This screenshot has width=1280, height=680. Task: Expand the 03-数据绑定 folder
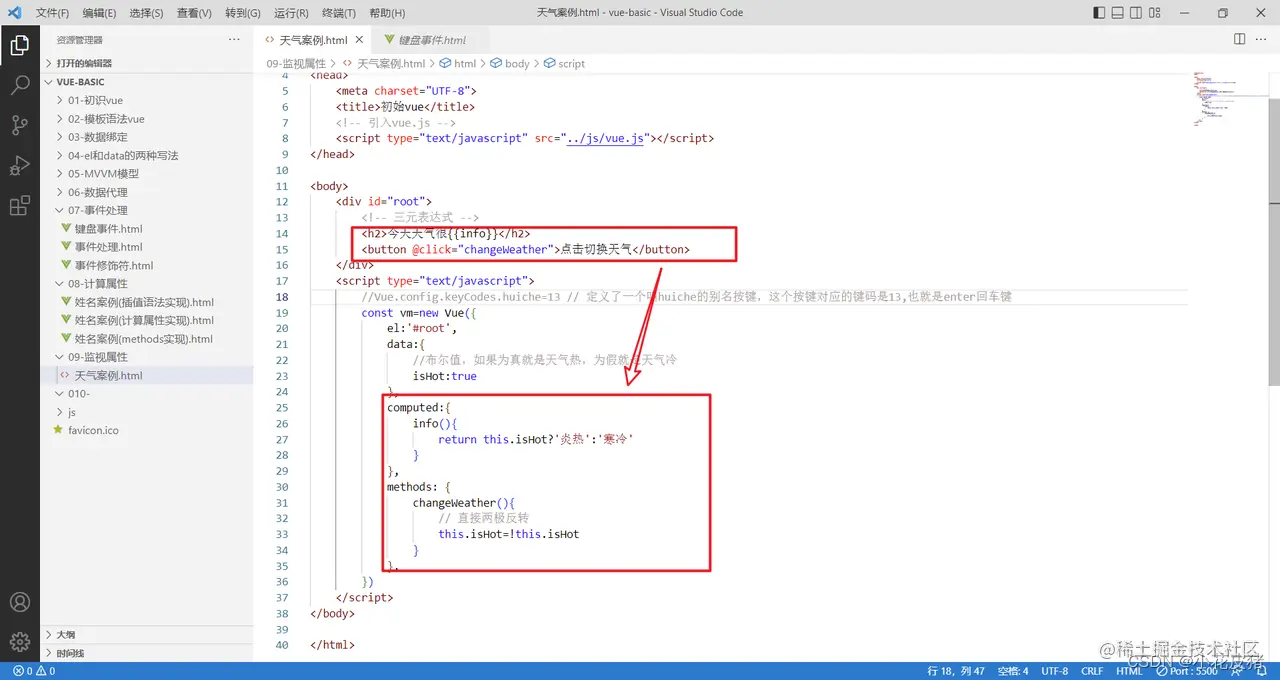pos(147,137)
